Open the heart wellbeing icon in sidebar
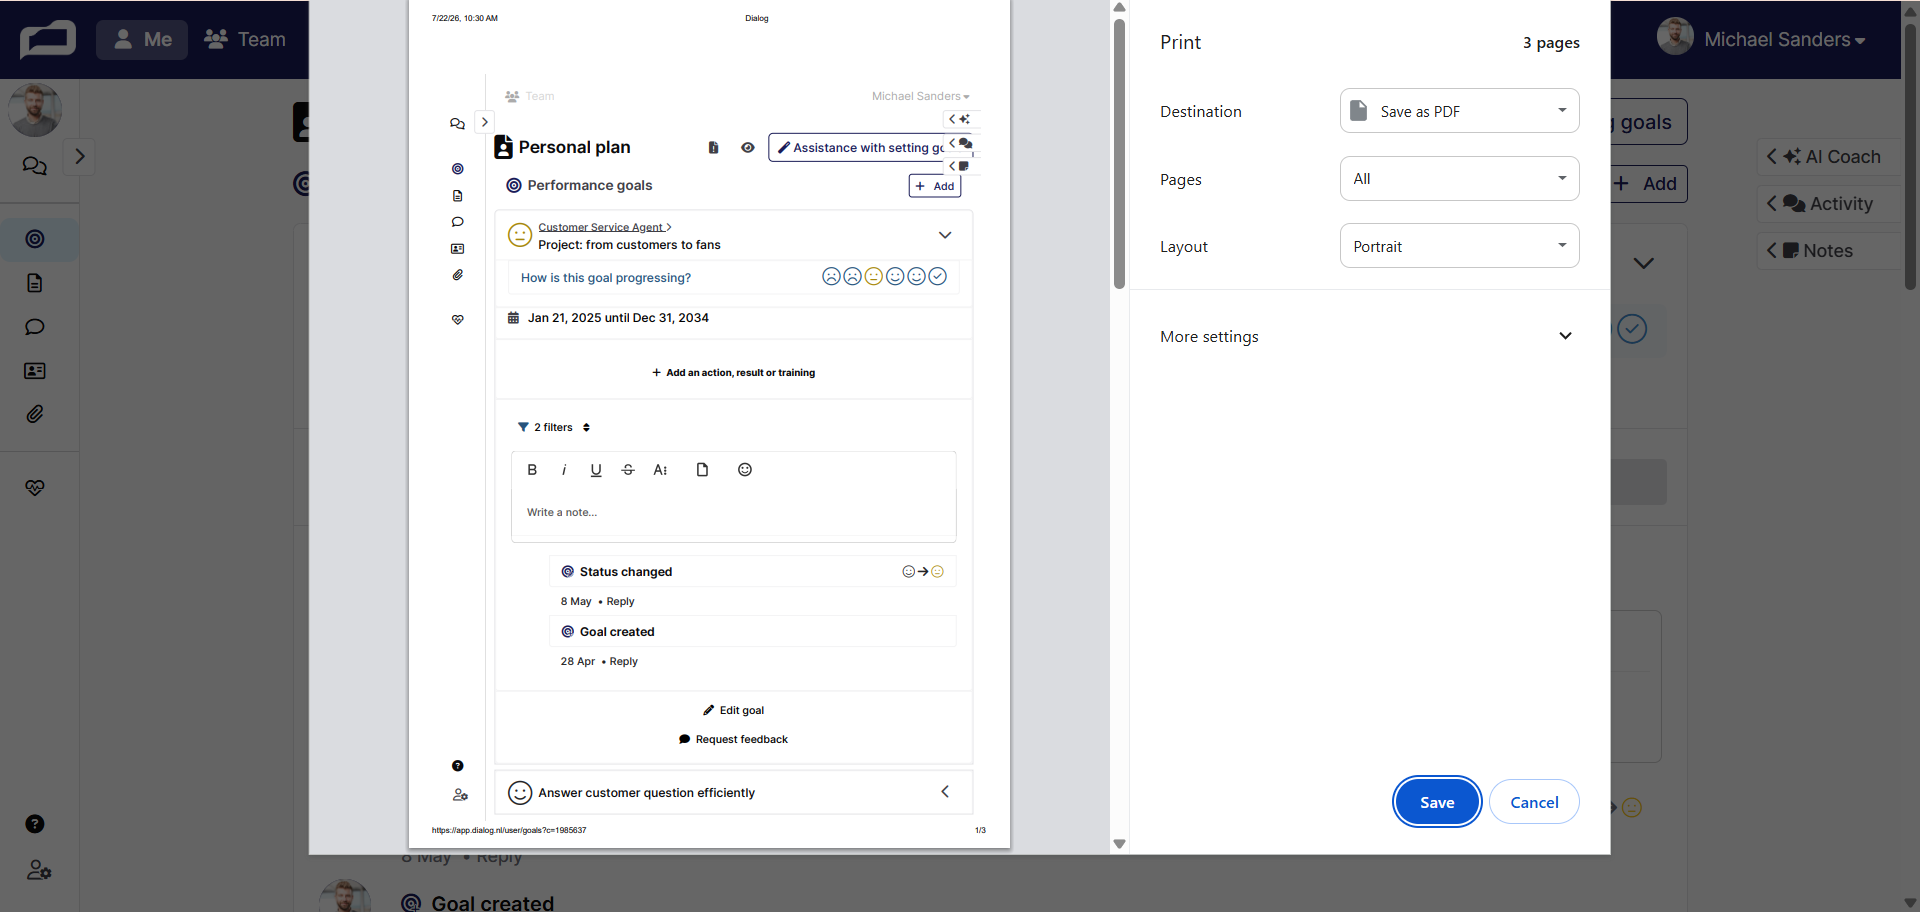The height and width of the screenshot is (912, 1920). pyautogui.click(x=35, y=488)
